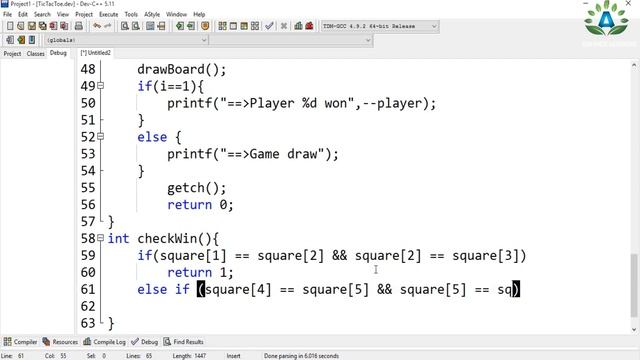Open the (globals) scope dropdown

pyautogui.click(x=127, y=40)
